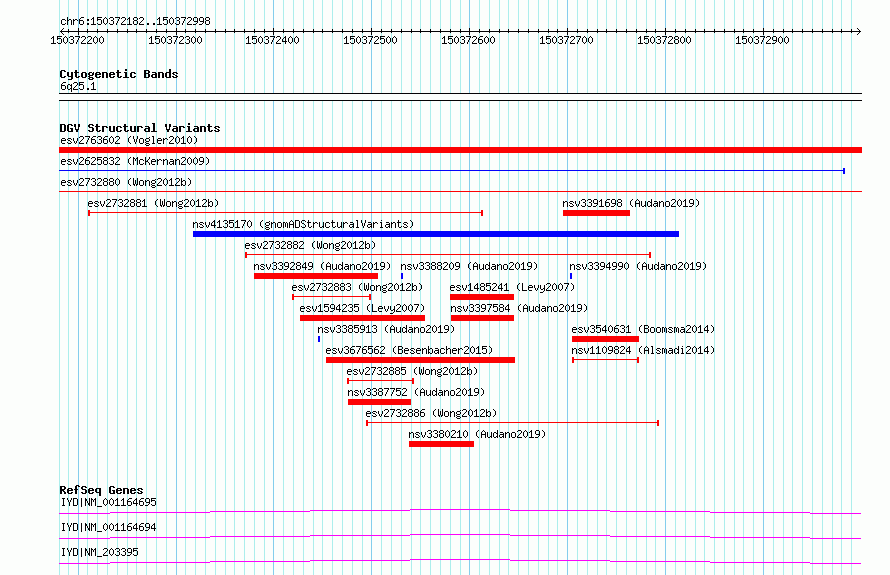Screen dimensions: 890x575
Task: Click nsv3392849 (Audano2019) variant label
Action: tap(322, 266)
